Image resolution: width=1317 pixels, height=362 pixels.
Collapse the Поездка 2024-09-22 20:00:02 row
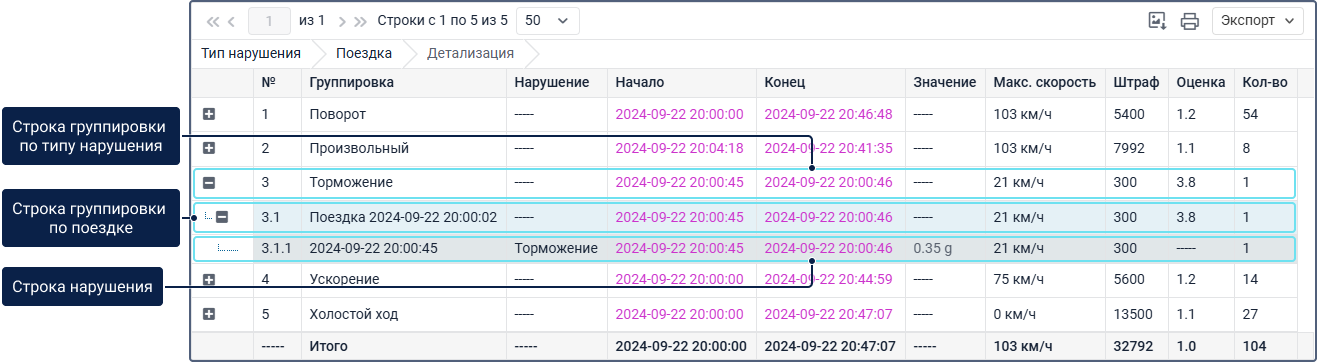(x=223, y=217)
